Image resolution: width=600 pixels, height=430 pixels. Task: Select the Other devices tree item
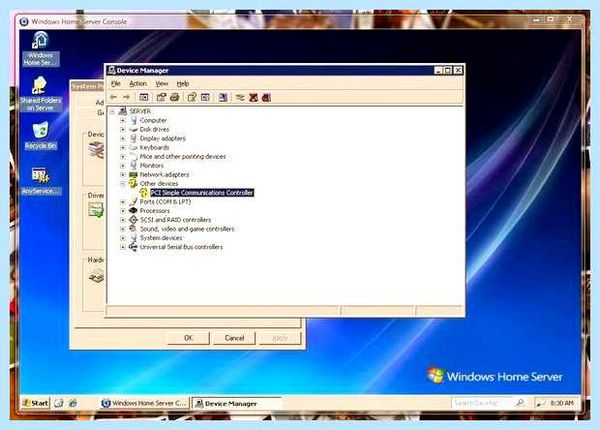pos(159,184)
